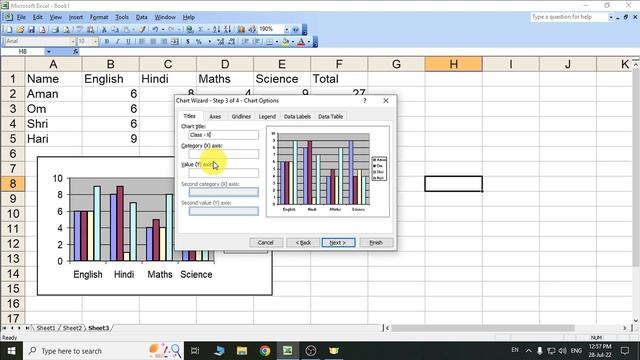This screenshot has width=640, height=360.
Task: Open the Format menu
Action: point(99,17)
